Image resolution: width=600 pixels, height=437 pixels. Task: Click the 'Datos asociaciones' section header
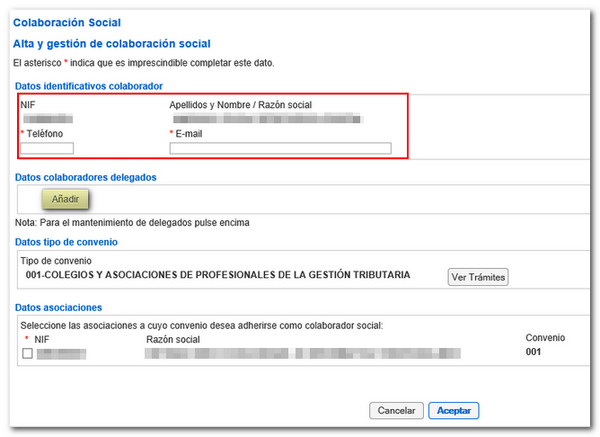click(x=58, y=306)
